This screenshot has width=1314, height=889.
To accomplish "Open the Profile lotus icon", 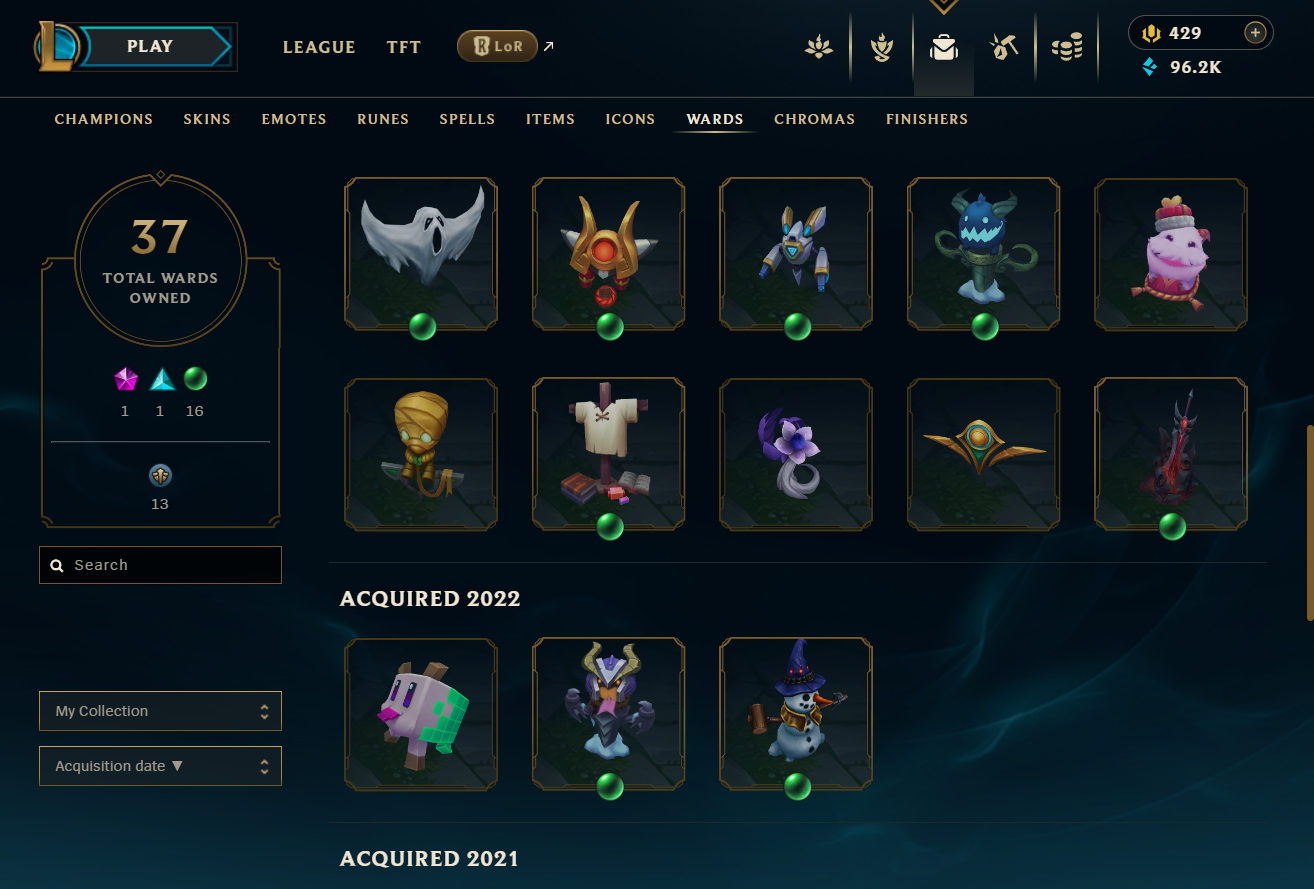I will [819, 47].
